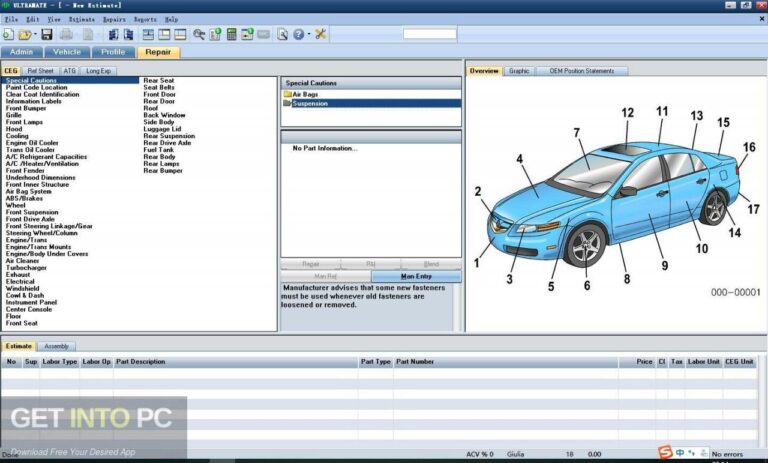Screen dimensions: 768x463
Task: Select Luggage Lid in the list
Action: (x=162, y=129)
